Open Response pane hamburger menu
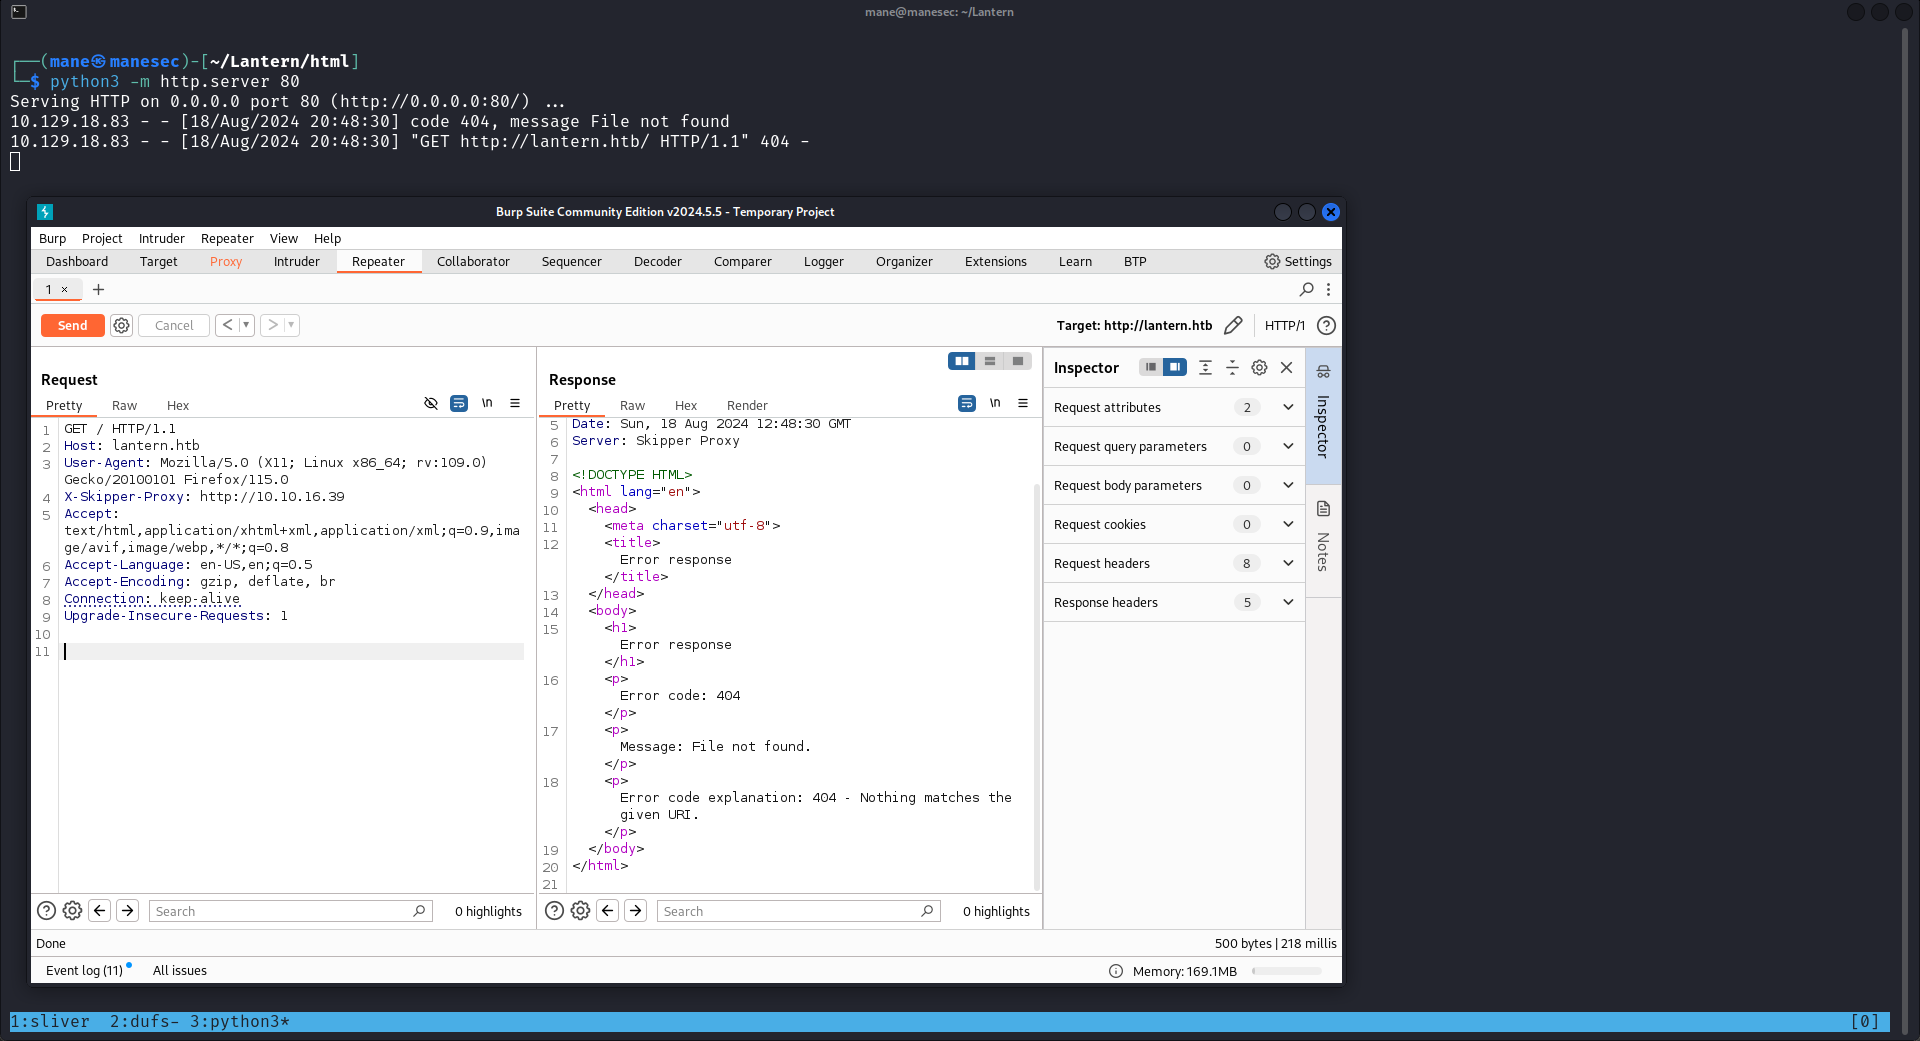 coord(1023,403)
